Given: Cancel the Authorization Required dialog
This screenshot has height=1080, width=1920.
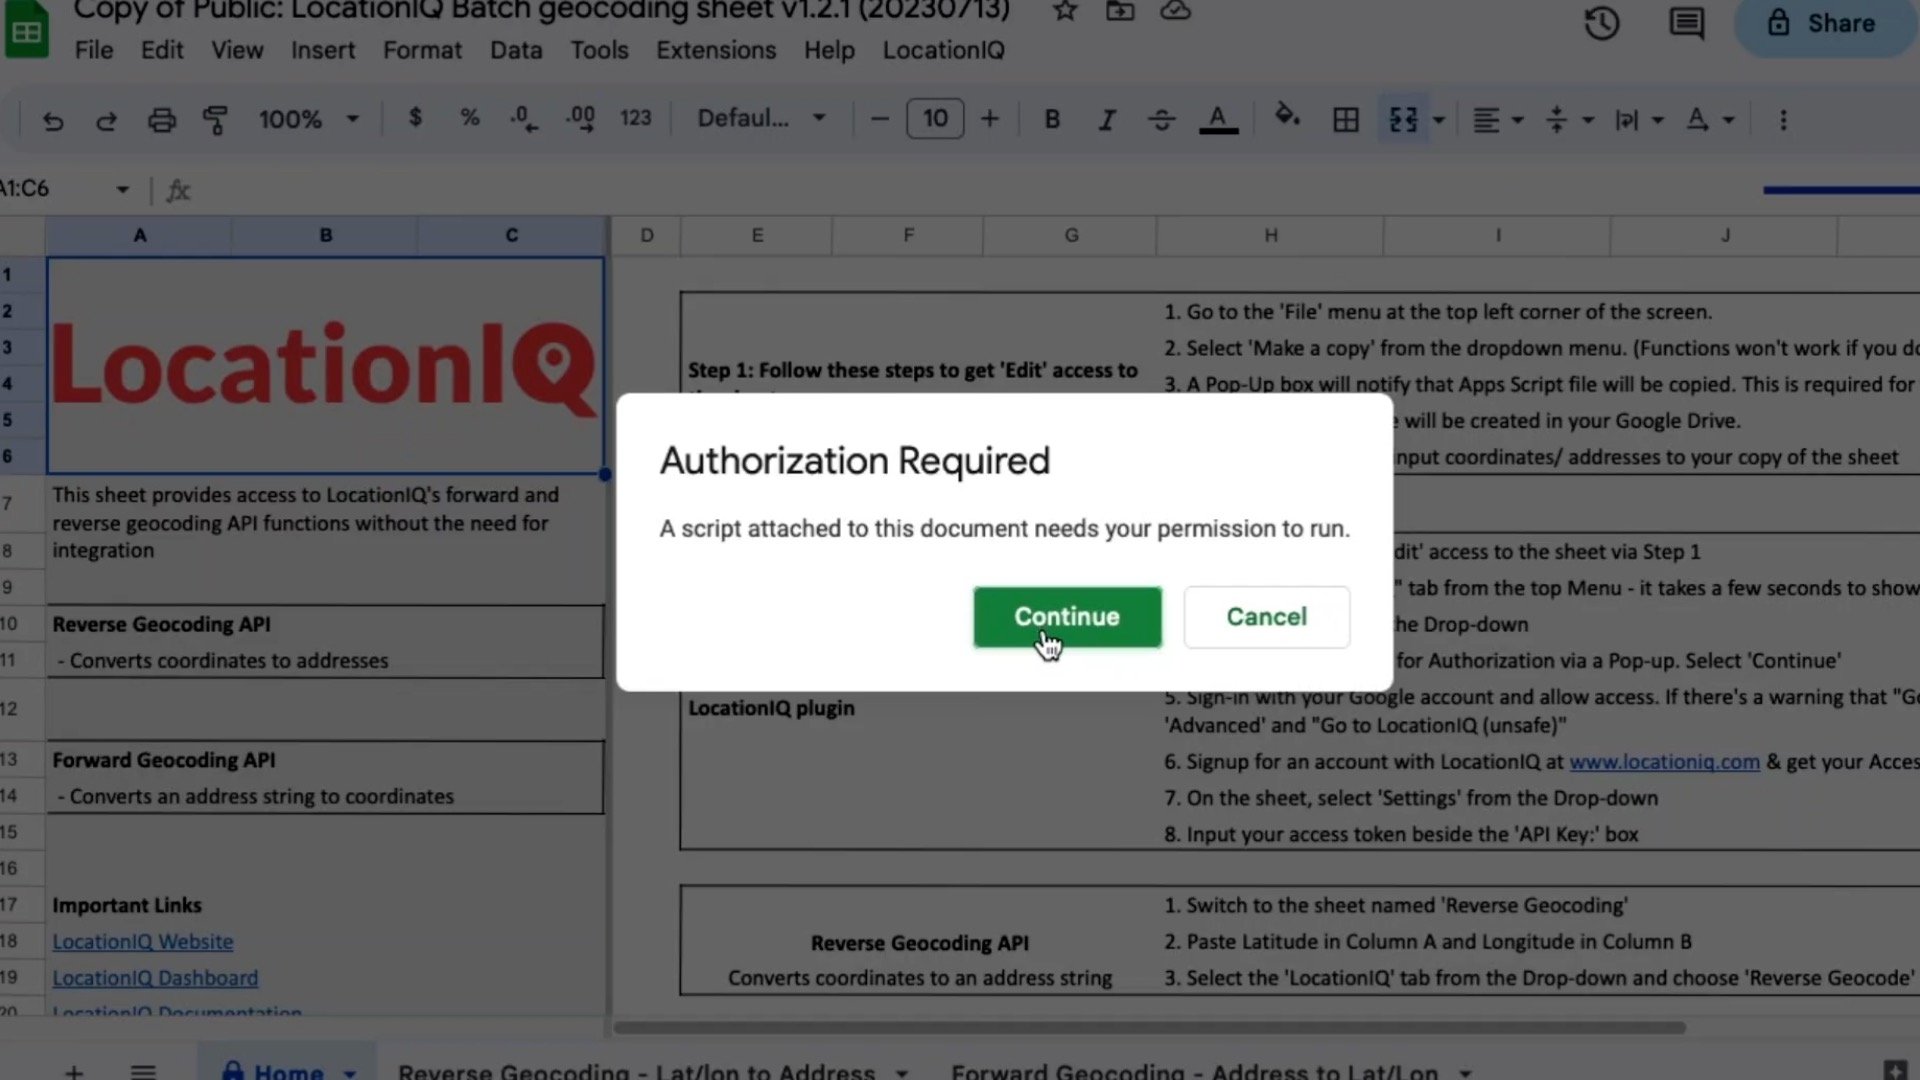Looking at the screenshot, I should point(1266,616).
